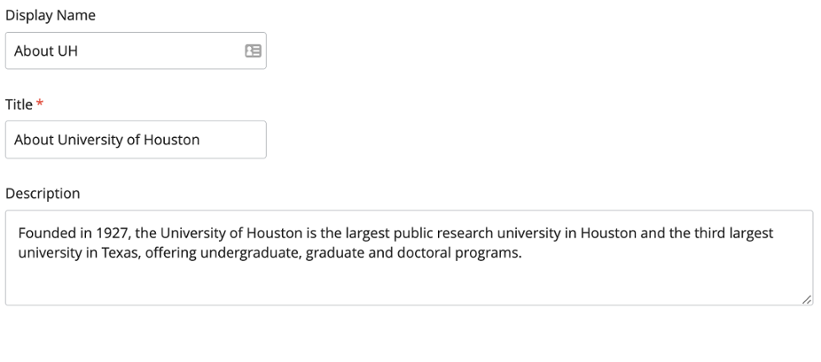The height and width of the screenshot is (362, 821).
Task: Click the description box resize handle
Action: pyautogui.click(x=806, y=300)
